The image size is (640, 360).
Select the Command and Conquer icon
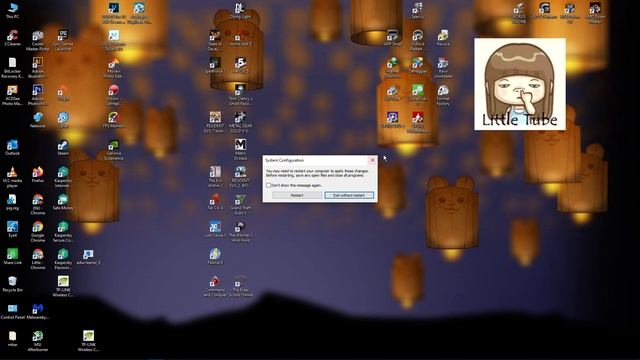point(215,287)
